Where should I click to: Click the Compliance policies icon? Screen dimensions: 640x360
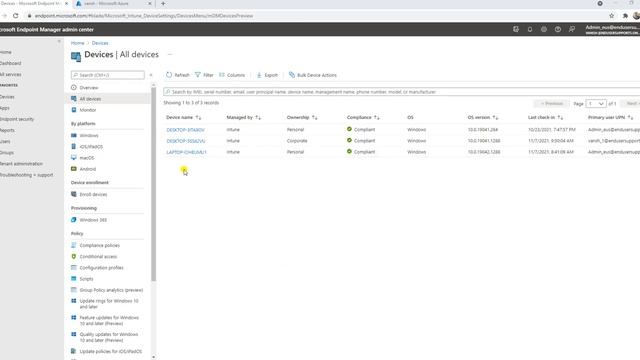74,245
